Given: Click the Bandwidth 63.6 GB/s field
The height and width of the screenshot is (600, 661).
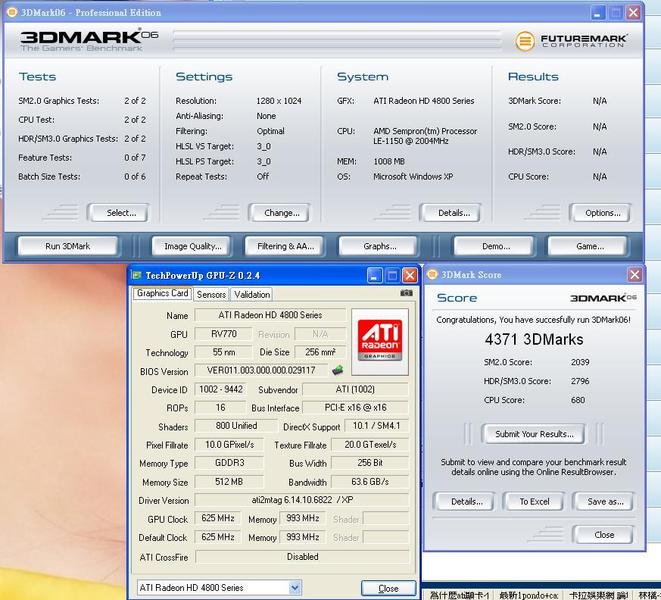Looking at the screenshot, I should pos(370,482).
